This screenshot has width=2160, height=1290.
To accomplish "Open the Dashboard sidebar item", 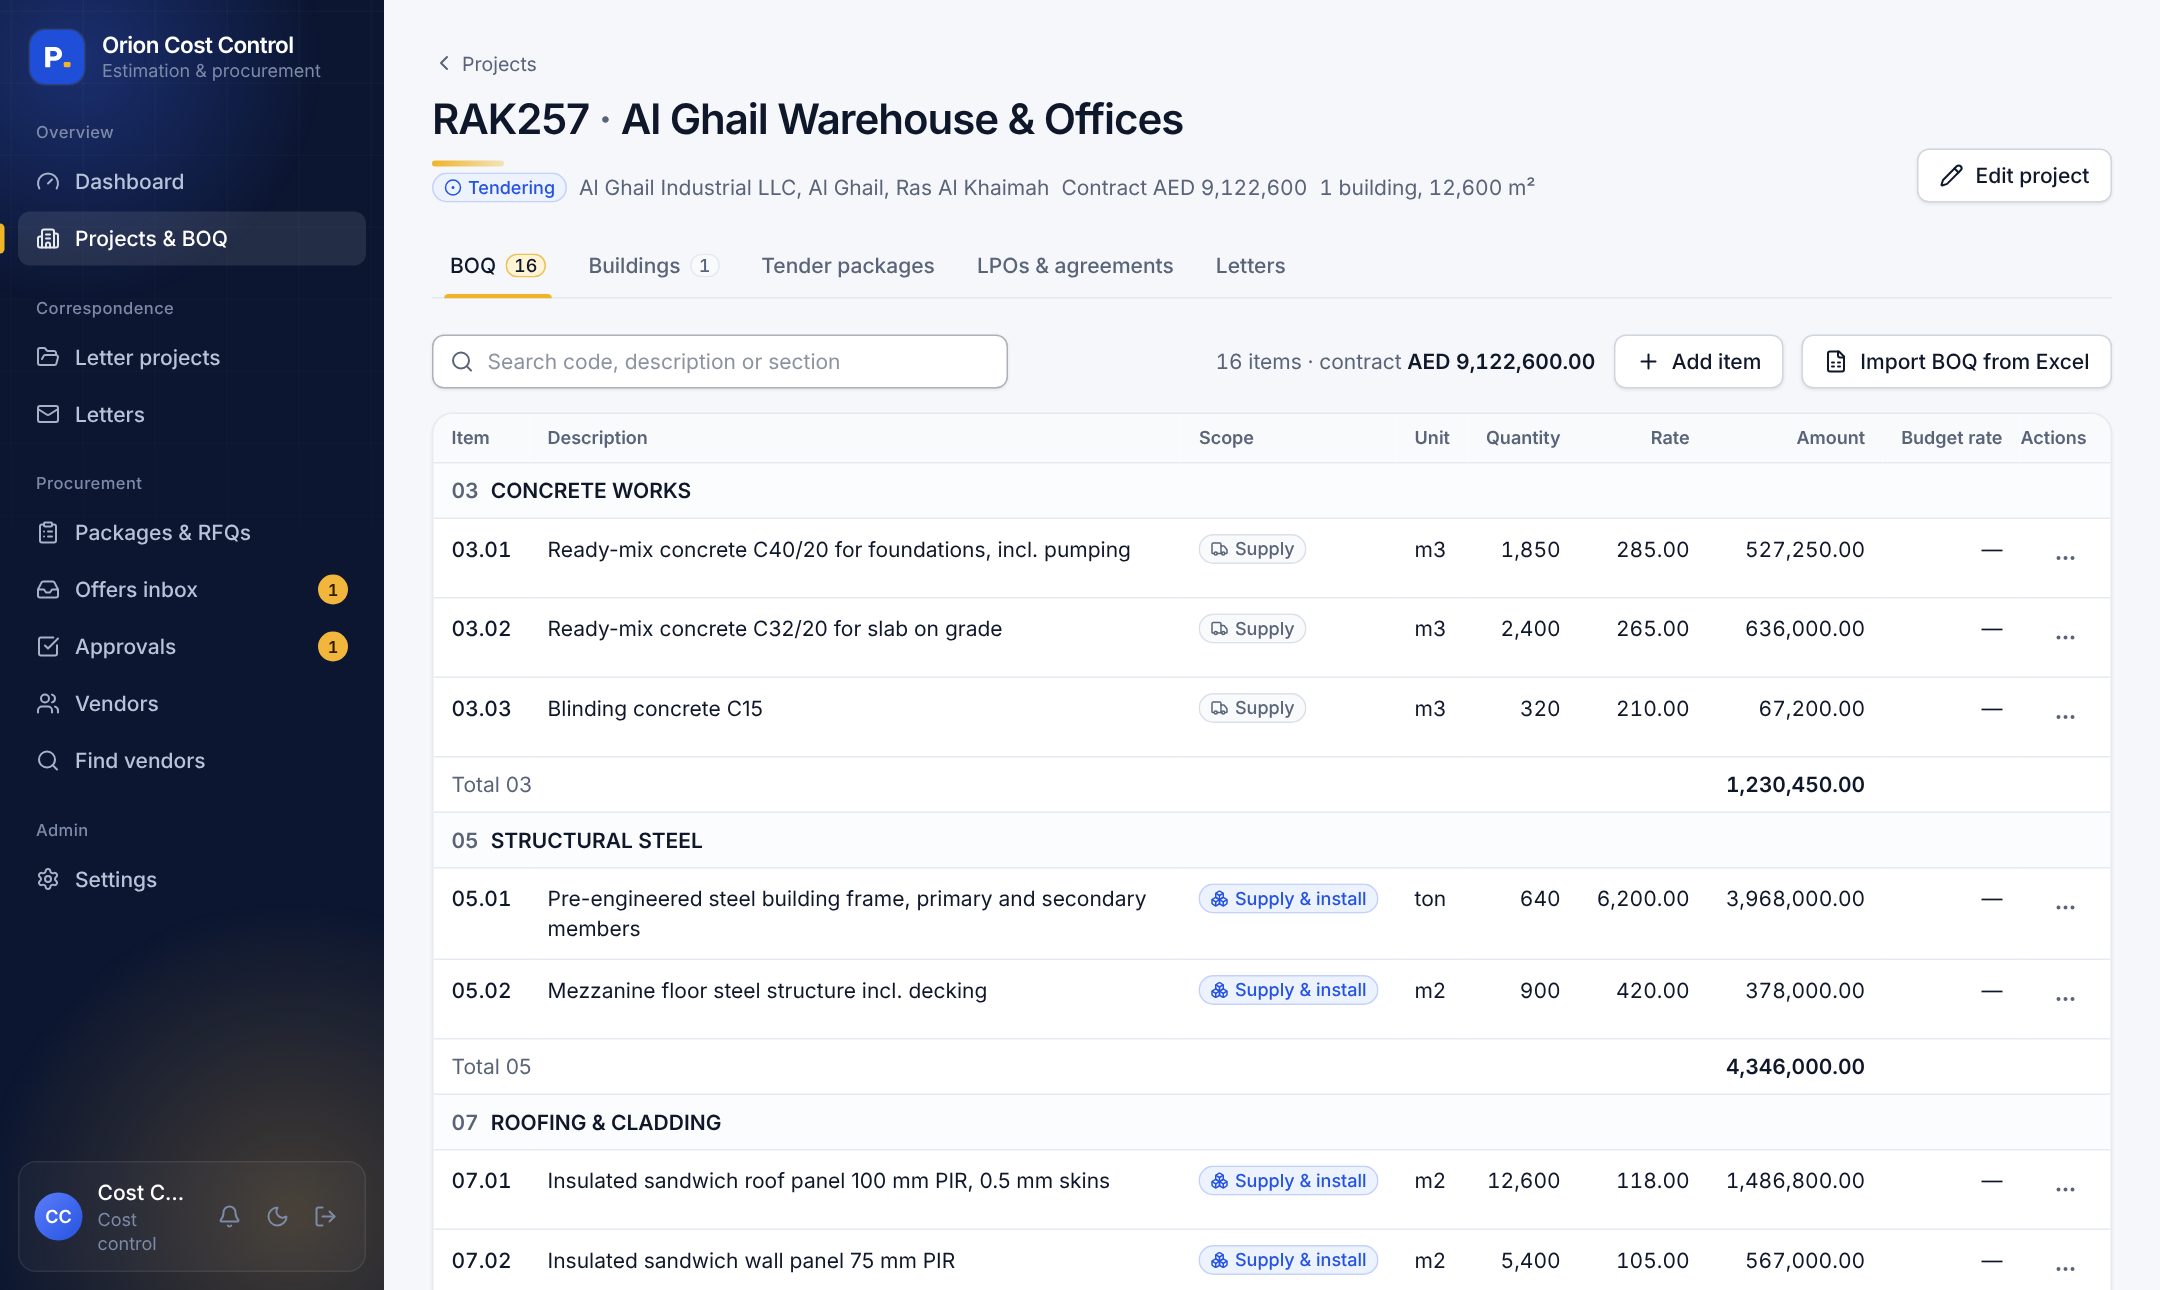I will tap(192, 181).
